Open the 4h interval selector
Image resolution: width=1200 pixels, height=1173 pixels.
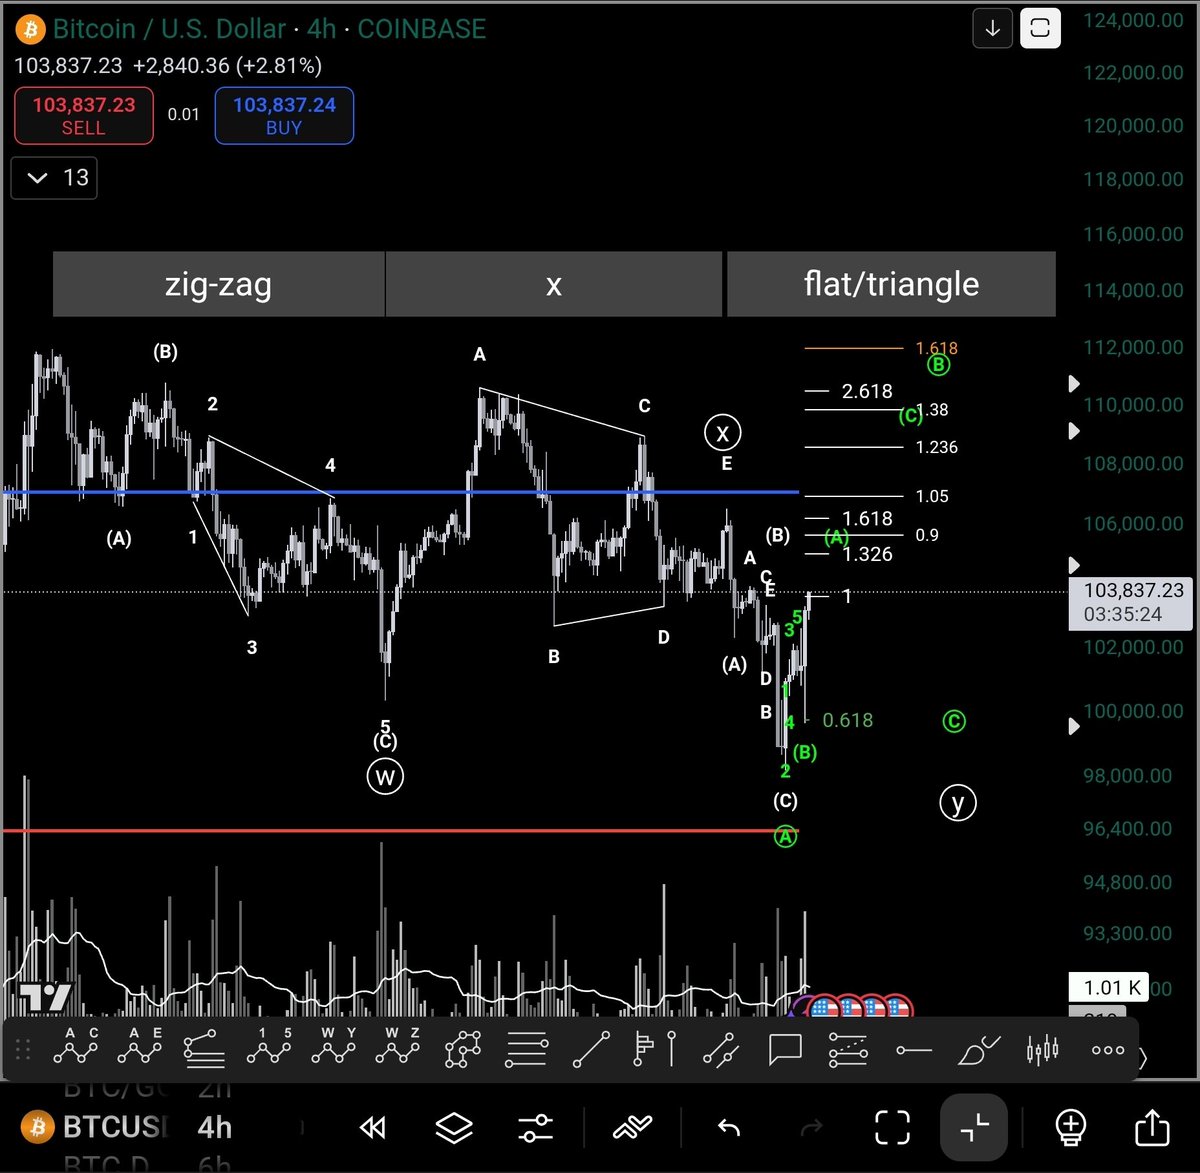click(215, 1127)
